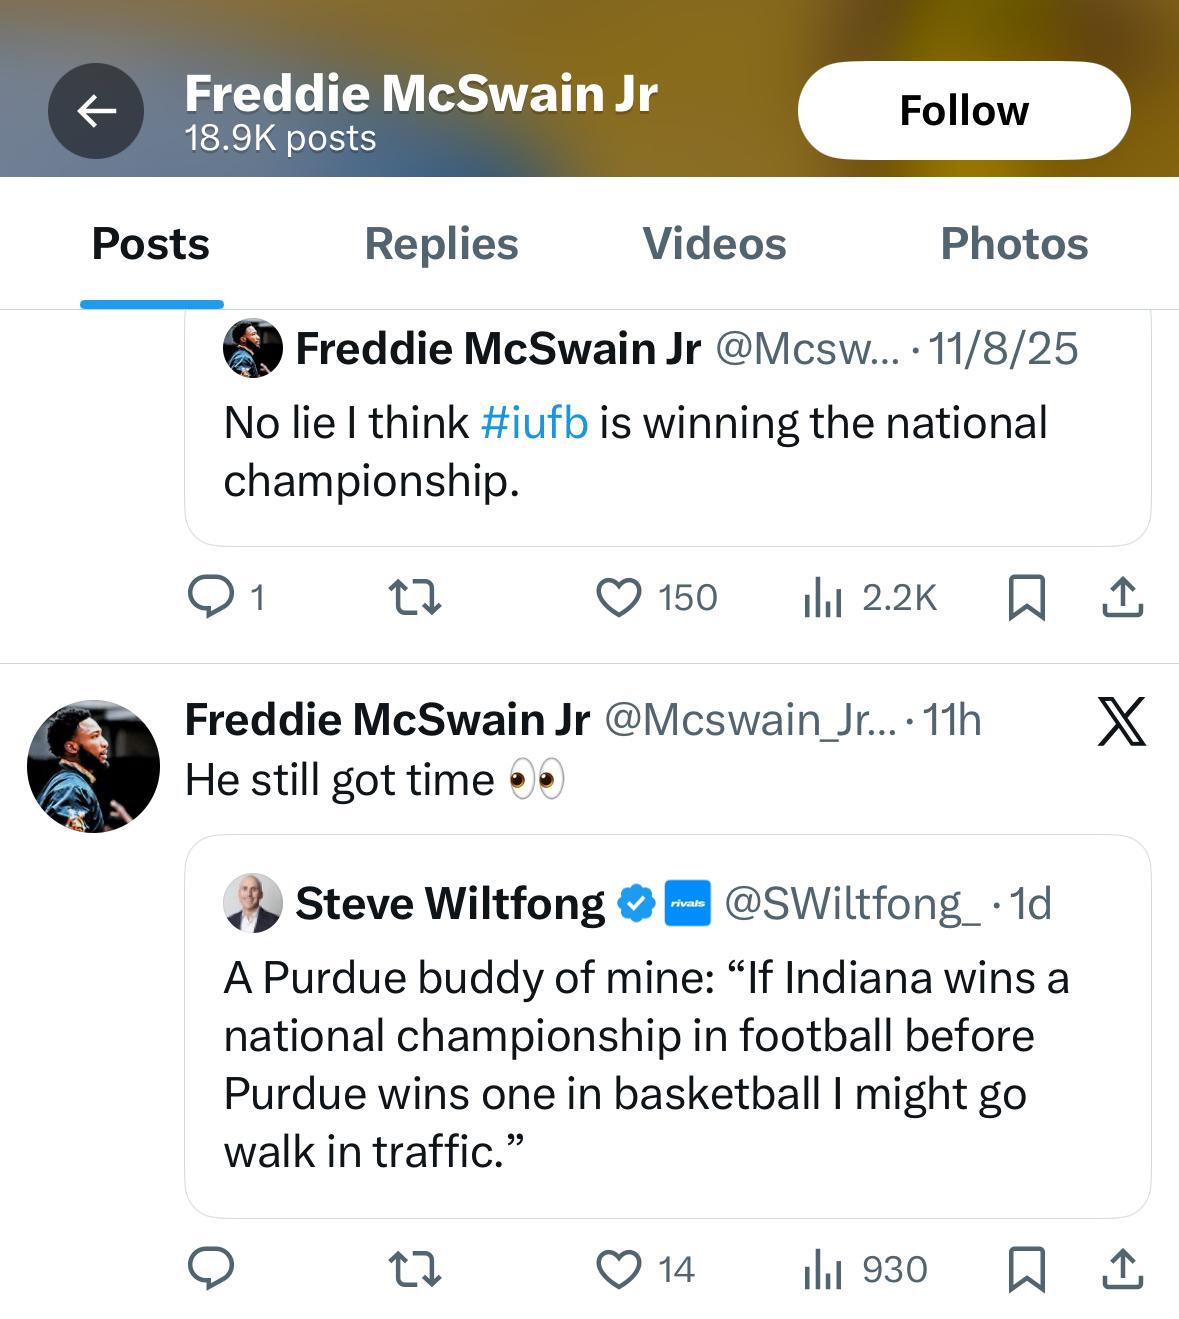
Task: Switch to the Replies tab
Action: (x=441, y=244)
